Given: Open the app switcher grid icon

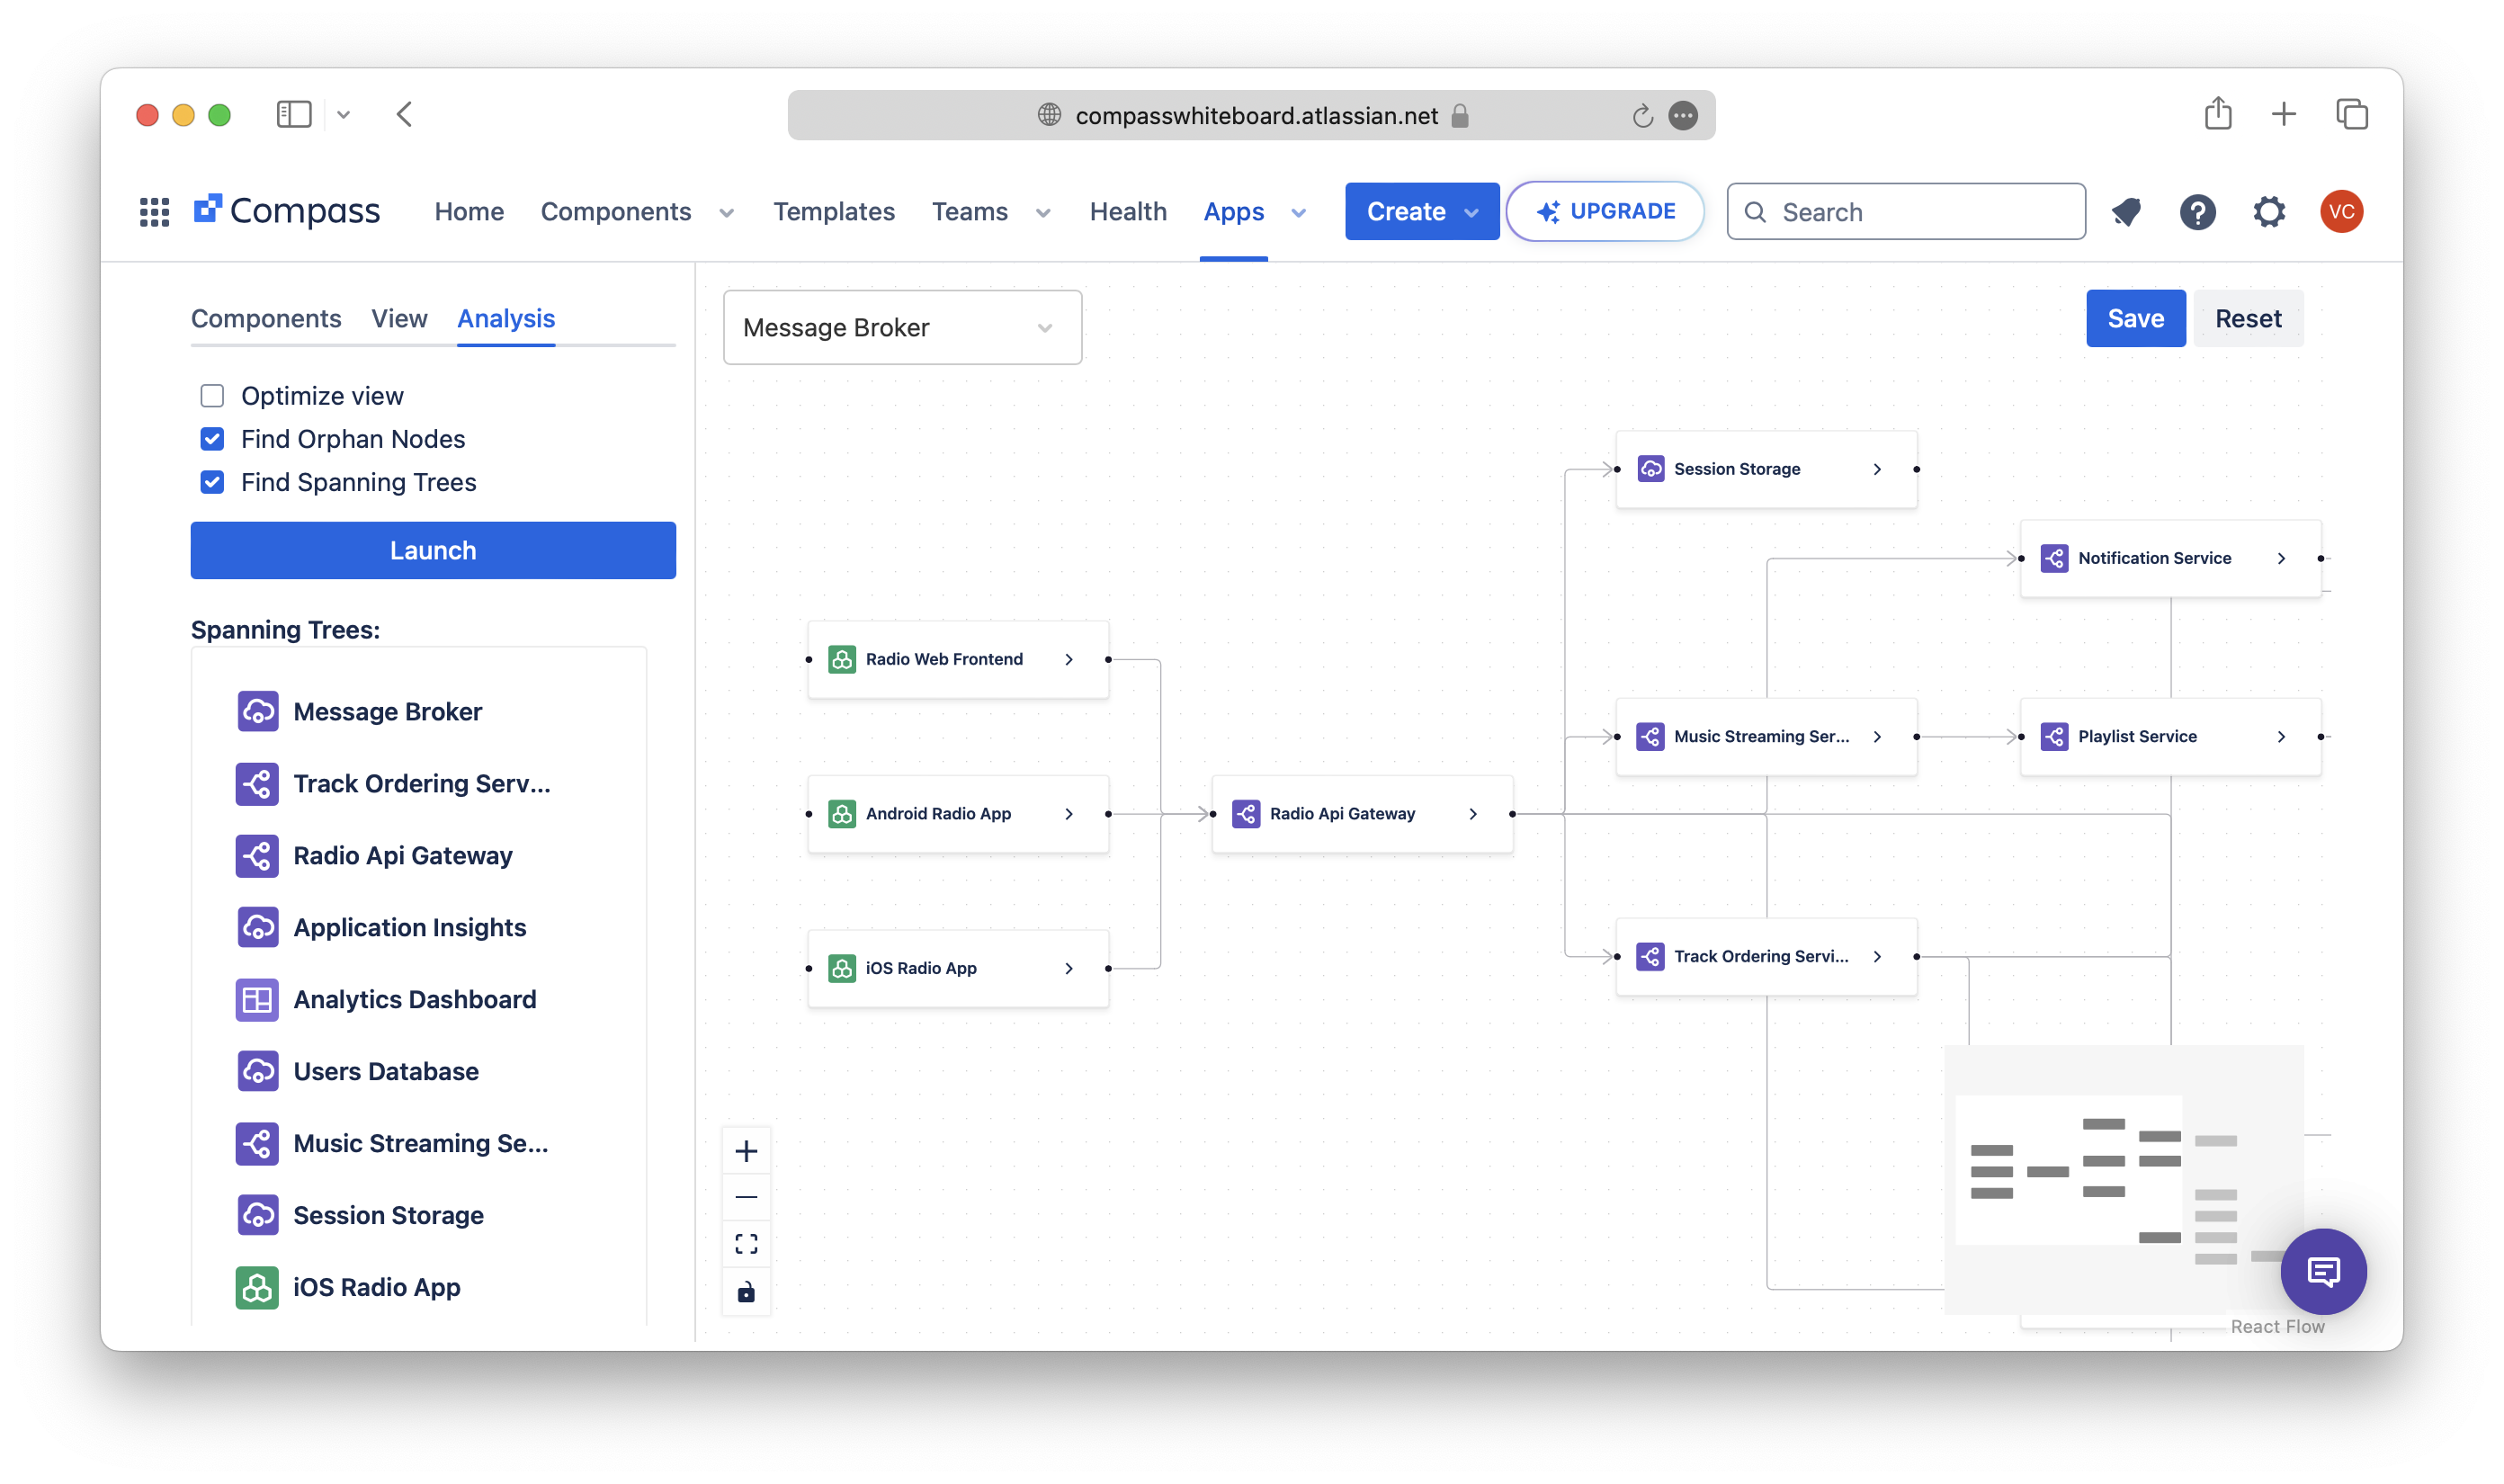Looking at the screenshot, I should point(154,212).
